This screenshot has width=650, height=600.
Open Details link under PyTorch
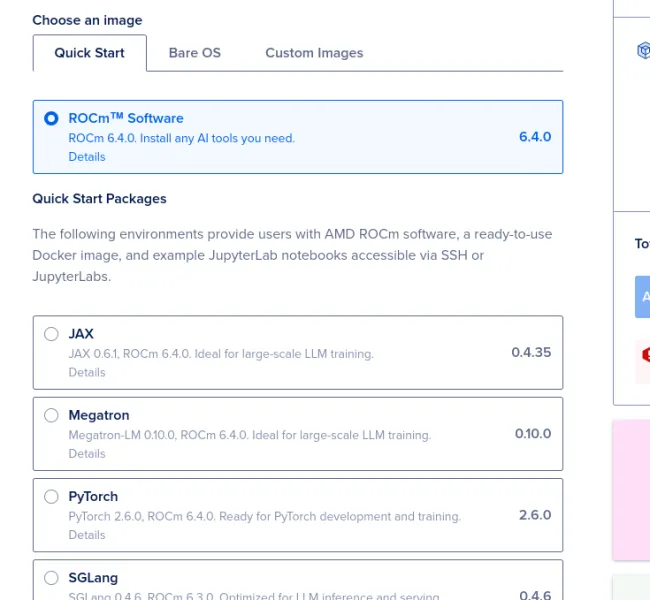coord(87,535)
